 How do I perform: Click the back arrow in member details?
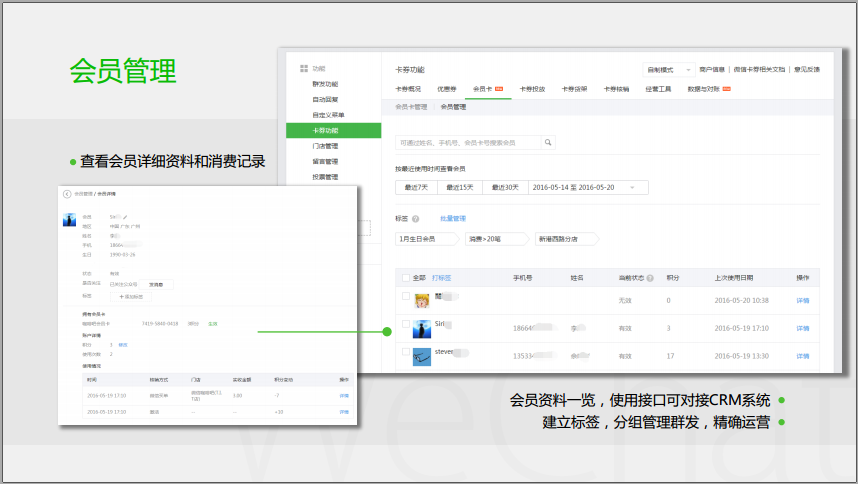pos(67,193)
